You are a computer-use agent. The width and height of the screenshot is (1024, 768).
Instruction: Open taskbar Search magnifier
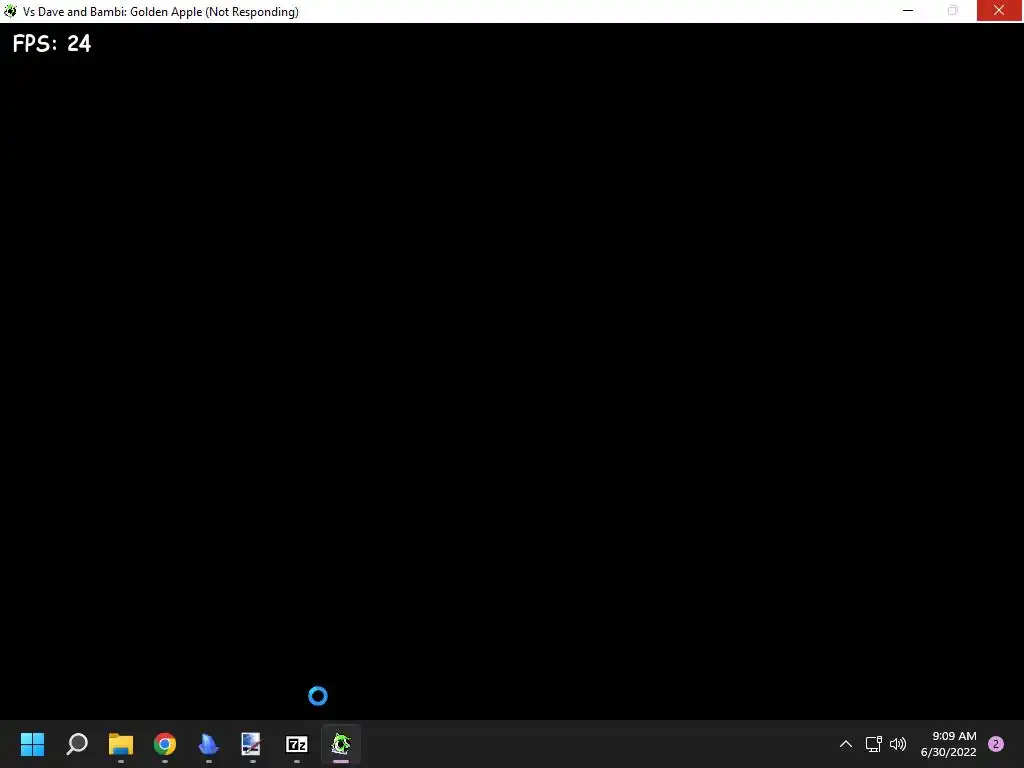[76, 744]
